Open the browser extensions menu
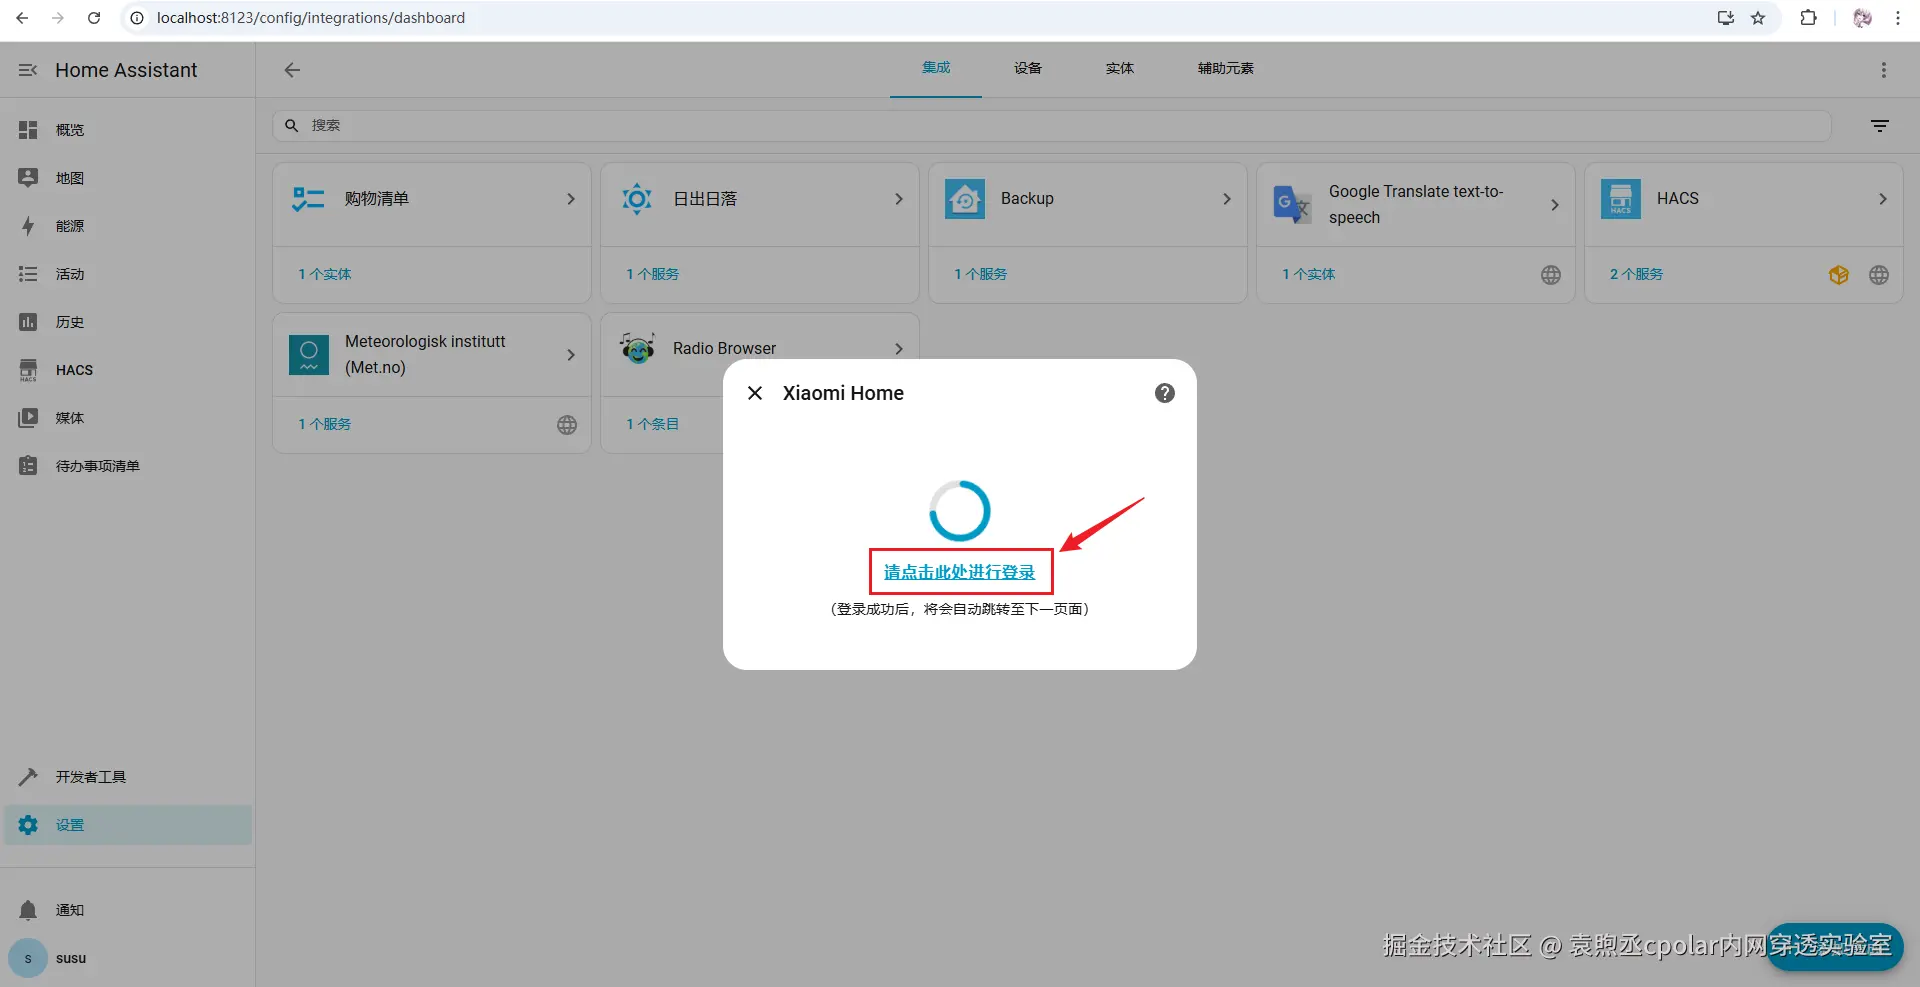1920x987 pixels. 1808,18
